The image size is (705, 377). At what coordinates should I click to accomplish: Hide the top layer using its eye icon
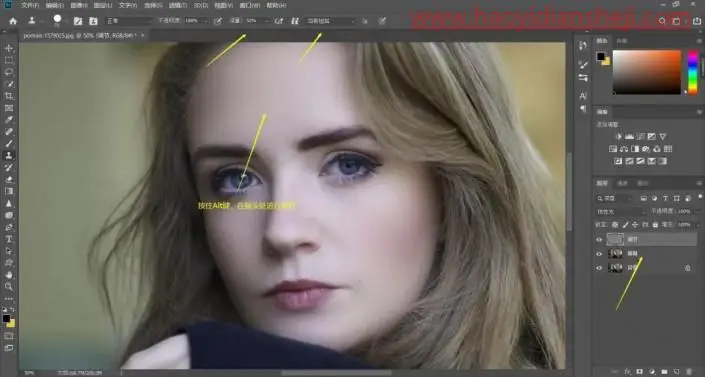[599, 240]
